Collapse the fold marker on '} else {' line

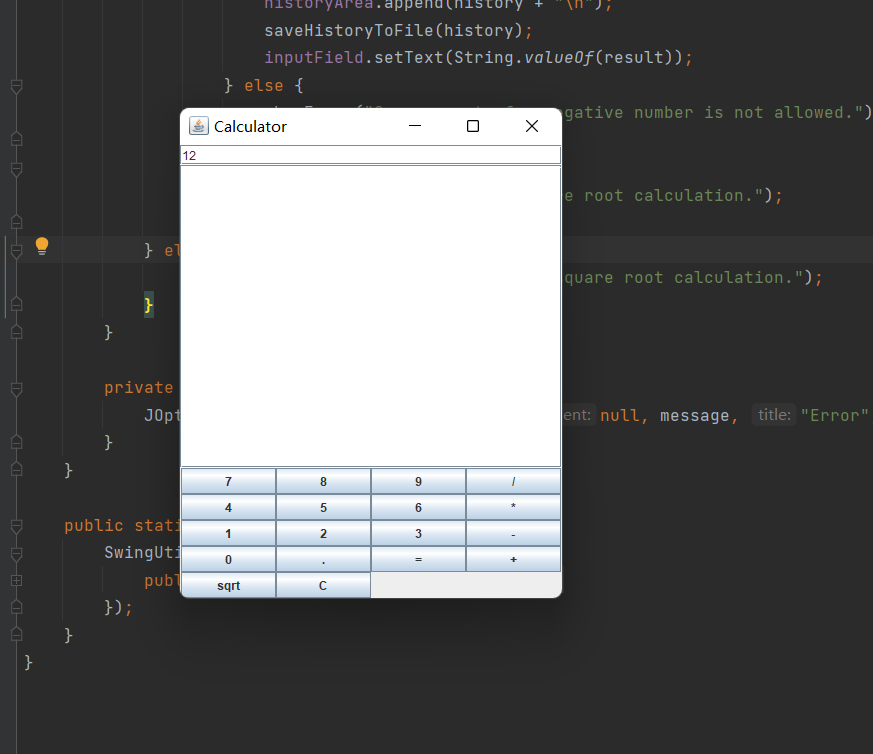[17, 86]
